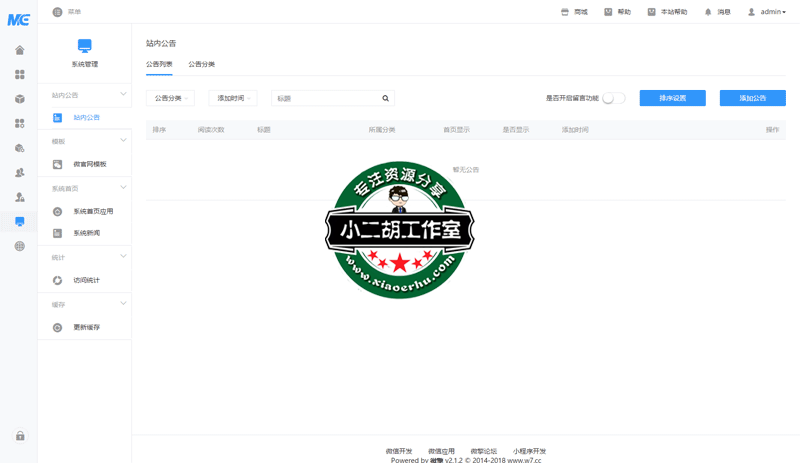
Task: Click the 所属分类 column header
Action: (382, 130)
